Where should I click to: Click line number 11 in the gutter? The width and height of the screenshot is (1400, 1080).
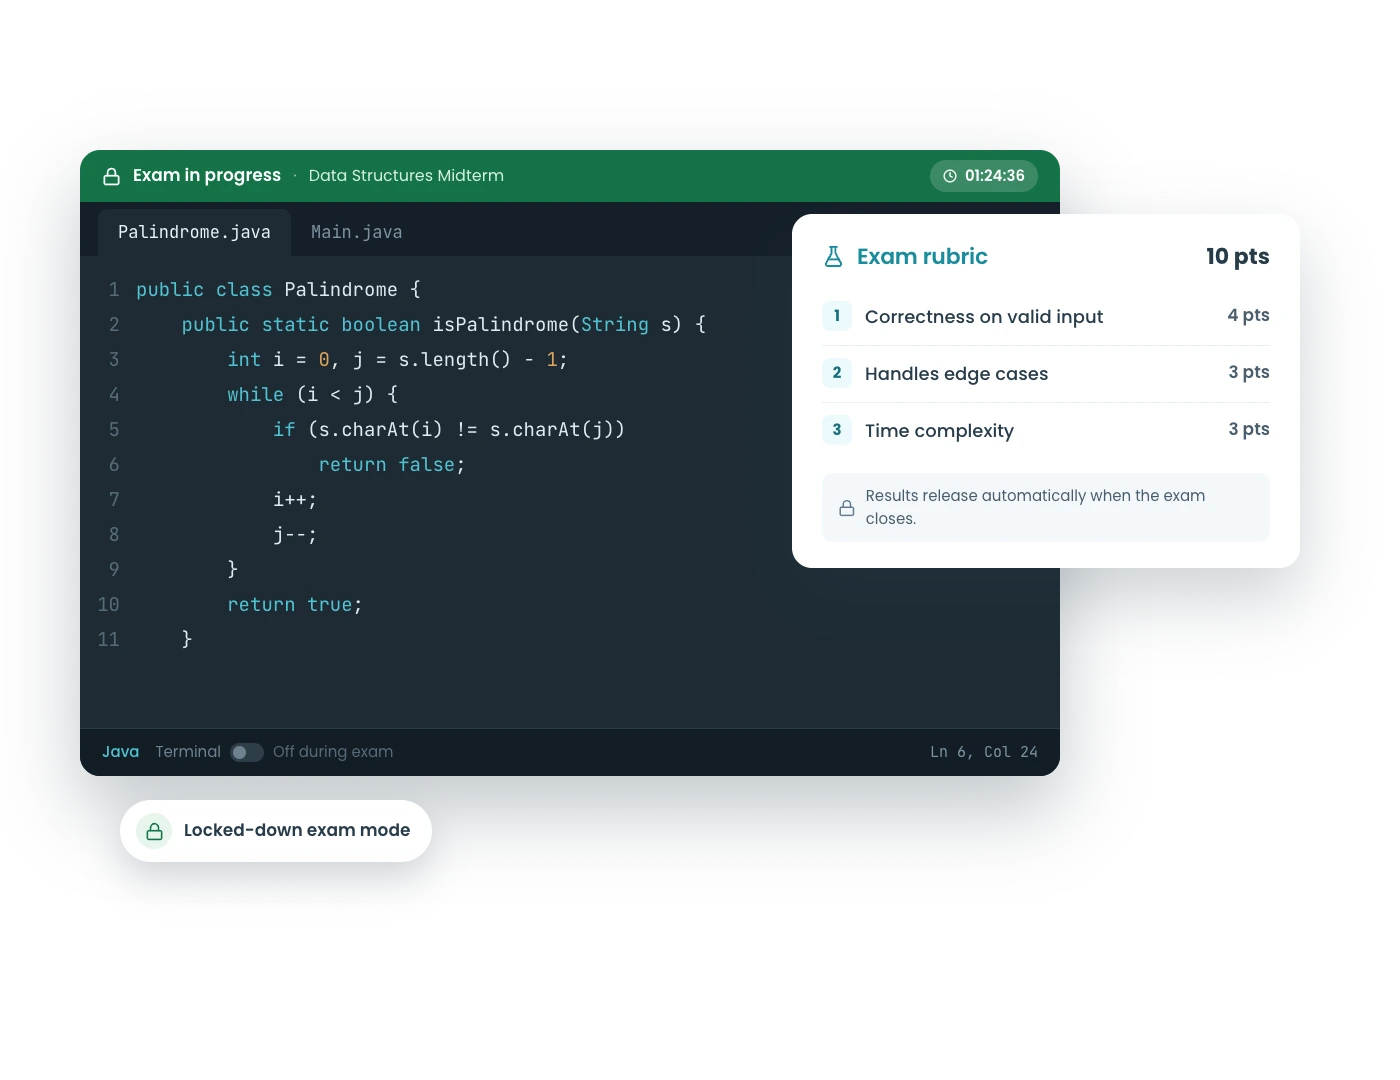[x=109, y=640]
